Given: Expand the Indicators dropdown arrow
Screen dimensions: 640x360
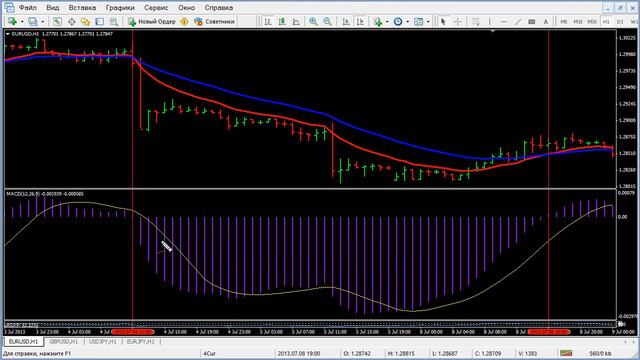Looking at the screenshot, I should pyautogui.click(x=387, y=22).
